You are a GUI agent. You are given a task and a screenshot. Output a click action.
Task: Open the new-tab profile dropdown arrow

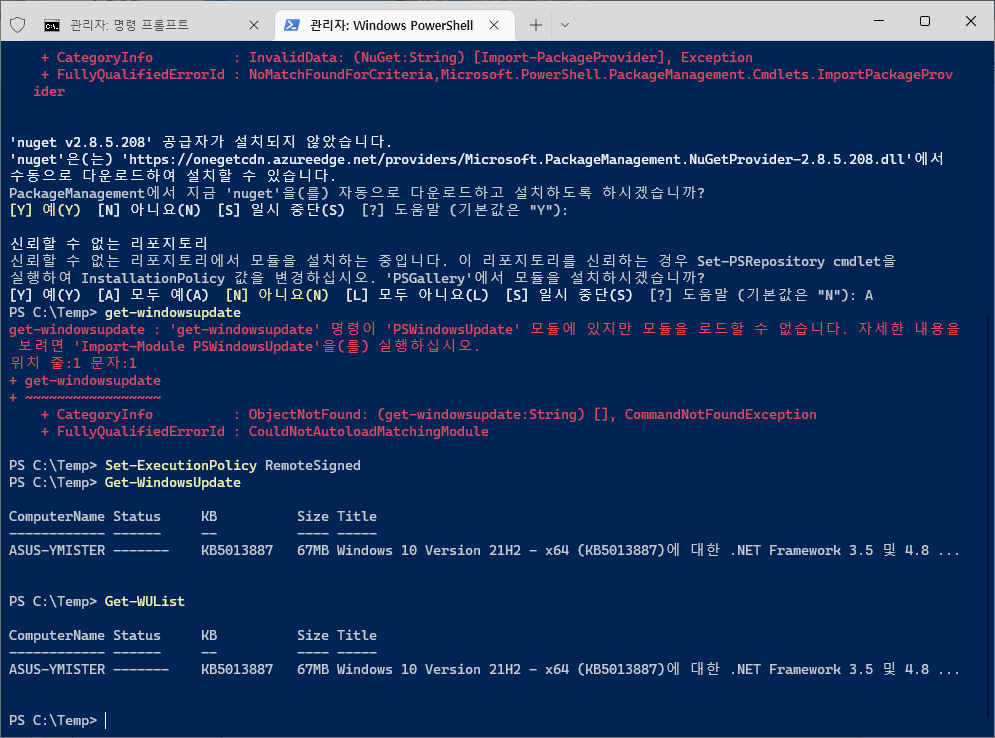(565, 25)
